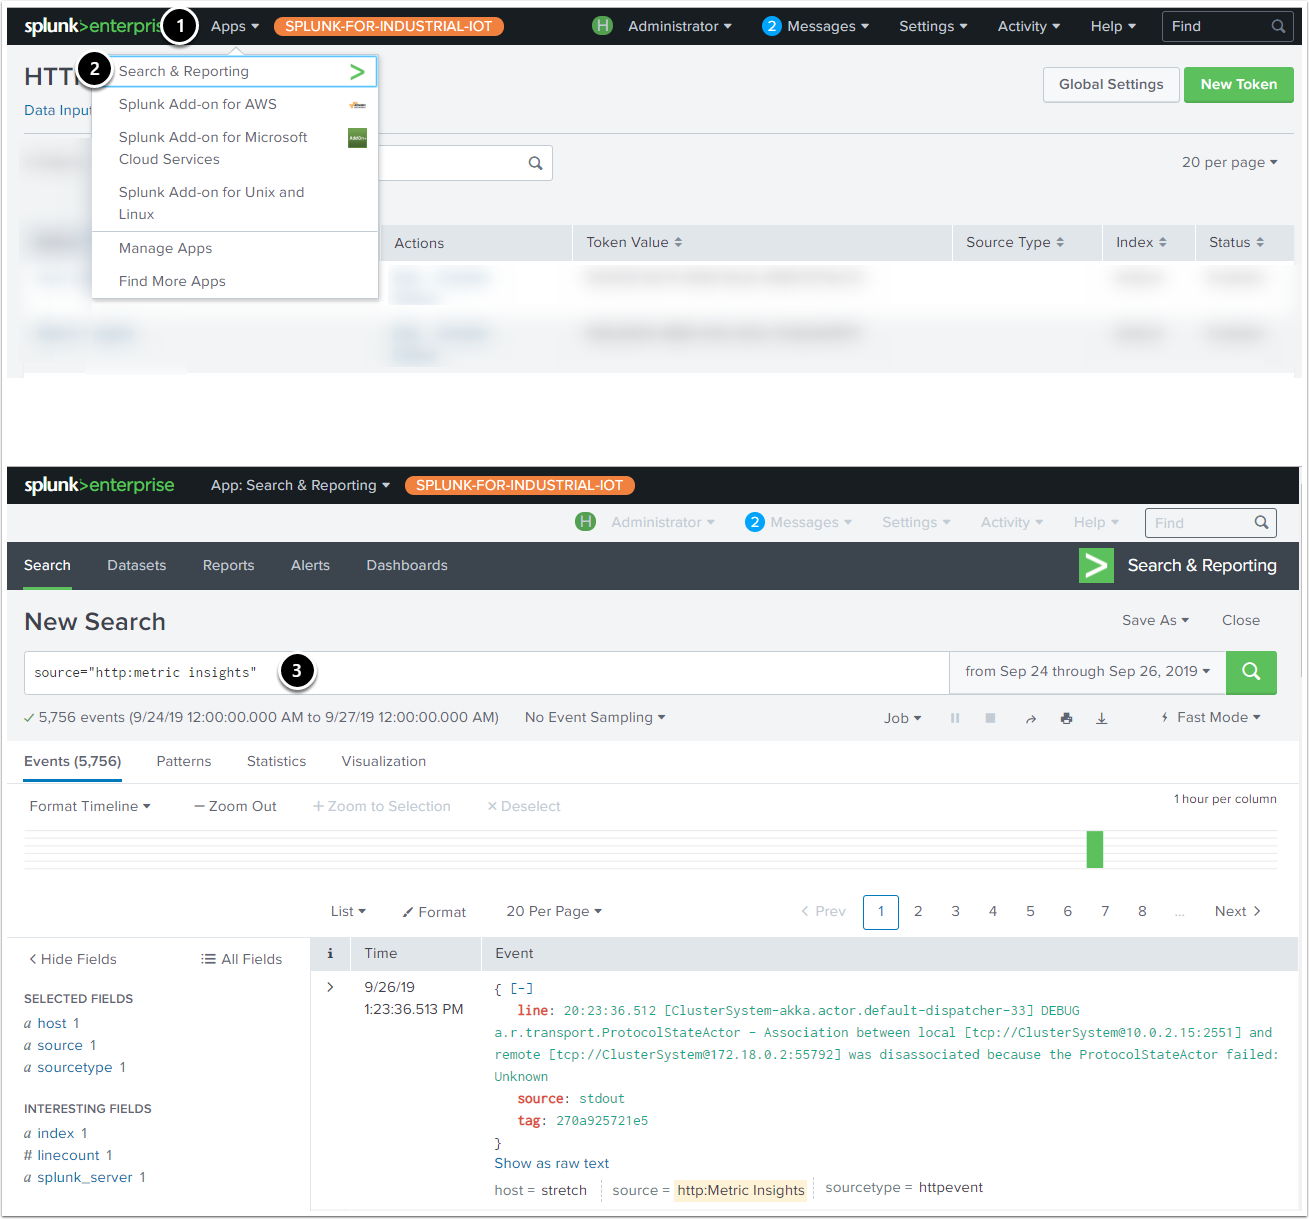Open the Alerts tab
Image resolution: width=1309 pixels, height=1219 pixels.
point(310,565)
